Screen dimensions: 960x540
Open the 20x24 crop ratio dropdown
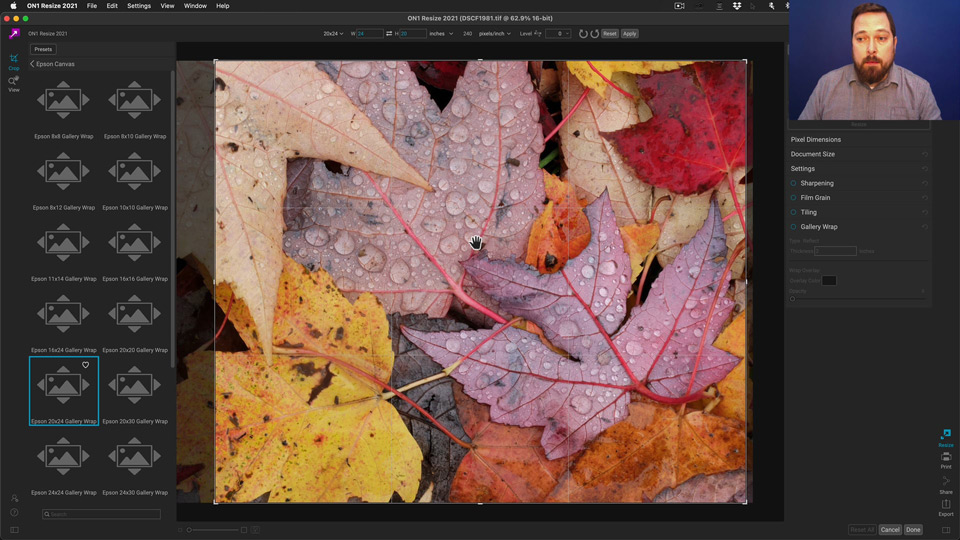click(333, 34)
